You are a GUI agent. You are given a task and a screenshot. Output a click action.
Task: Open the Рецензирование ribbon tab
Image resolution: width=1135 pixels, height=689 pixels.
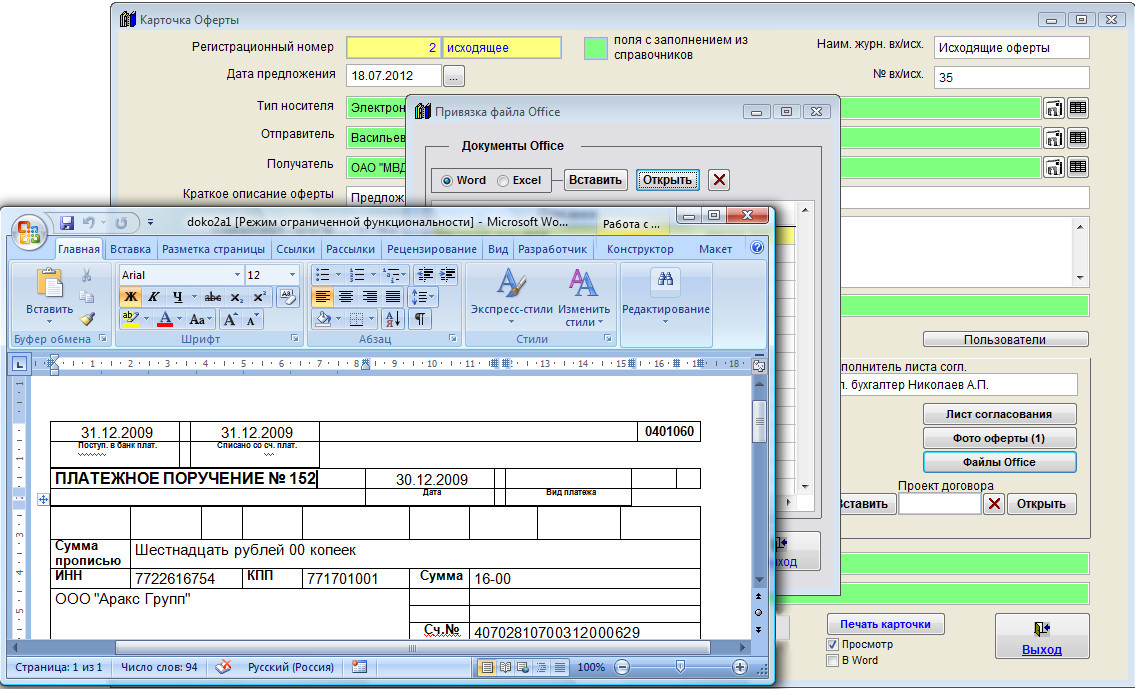(x=431, y=249)
